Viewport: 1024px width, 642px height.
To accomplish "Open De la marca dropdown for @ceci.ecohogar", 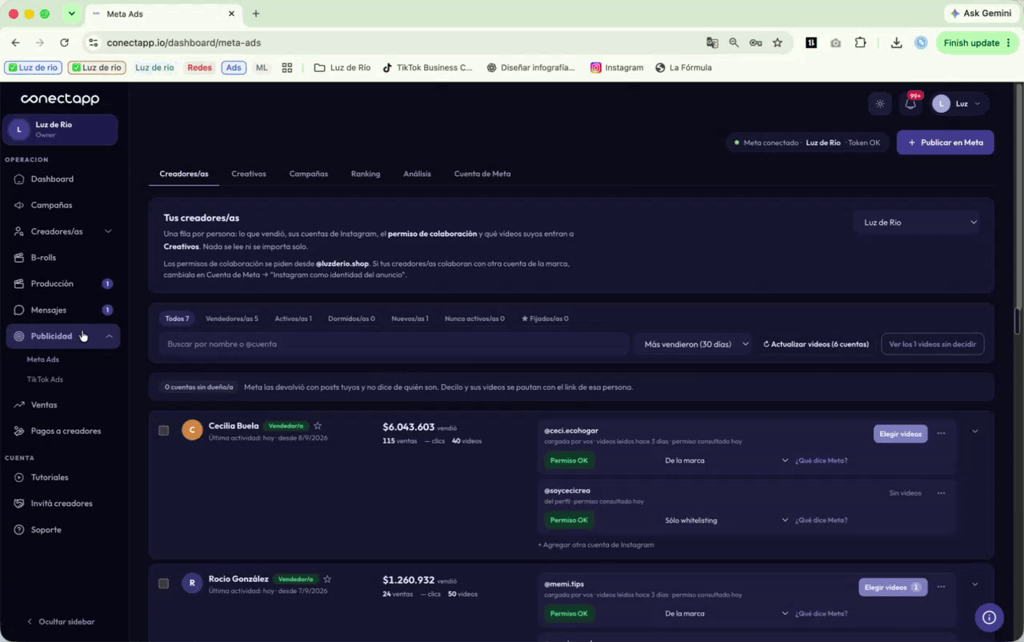I will tap(726, 460).
